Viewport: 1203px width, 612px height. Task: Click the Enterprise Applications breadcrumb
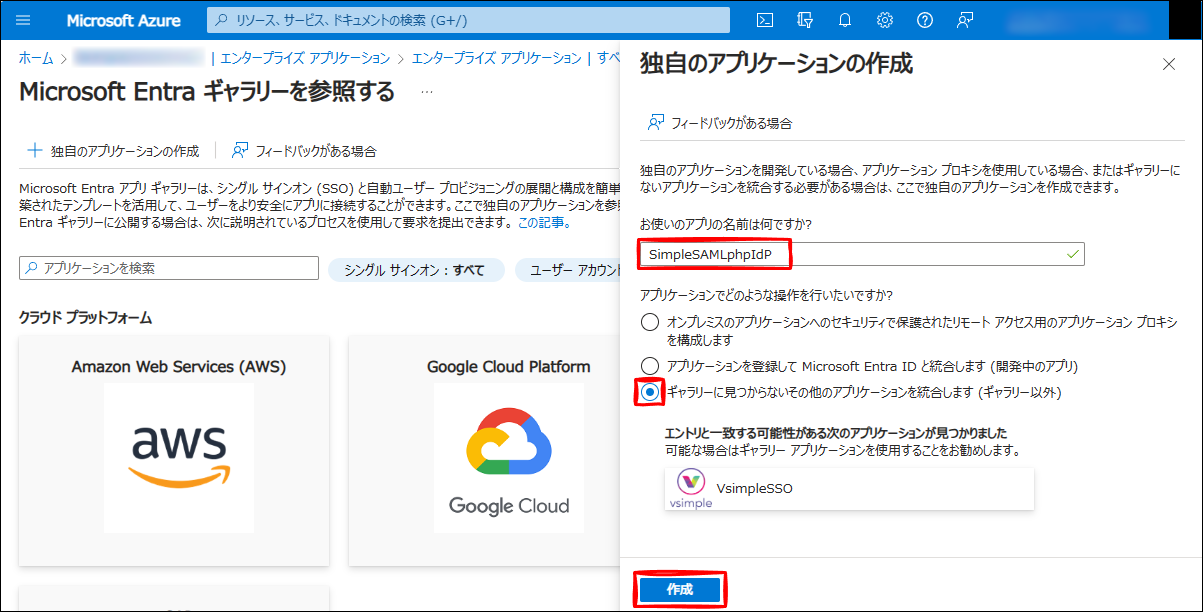pos(305,58)
